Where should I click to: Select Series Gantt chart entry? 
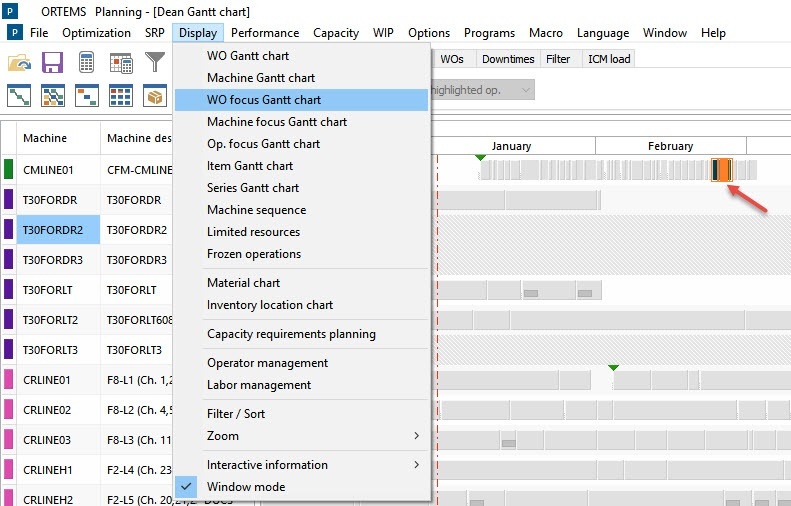[303, 188]
